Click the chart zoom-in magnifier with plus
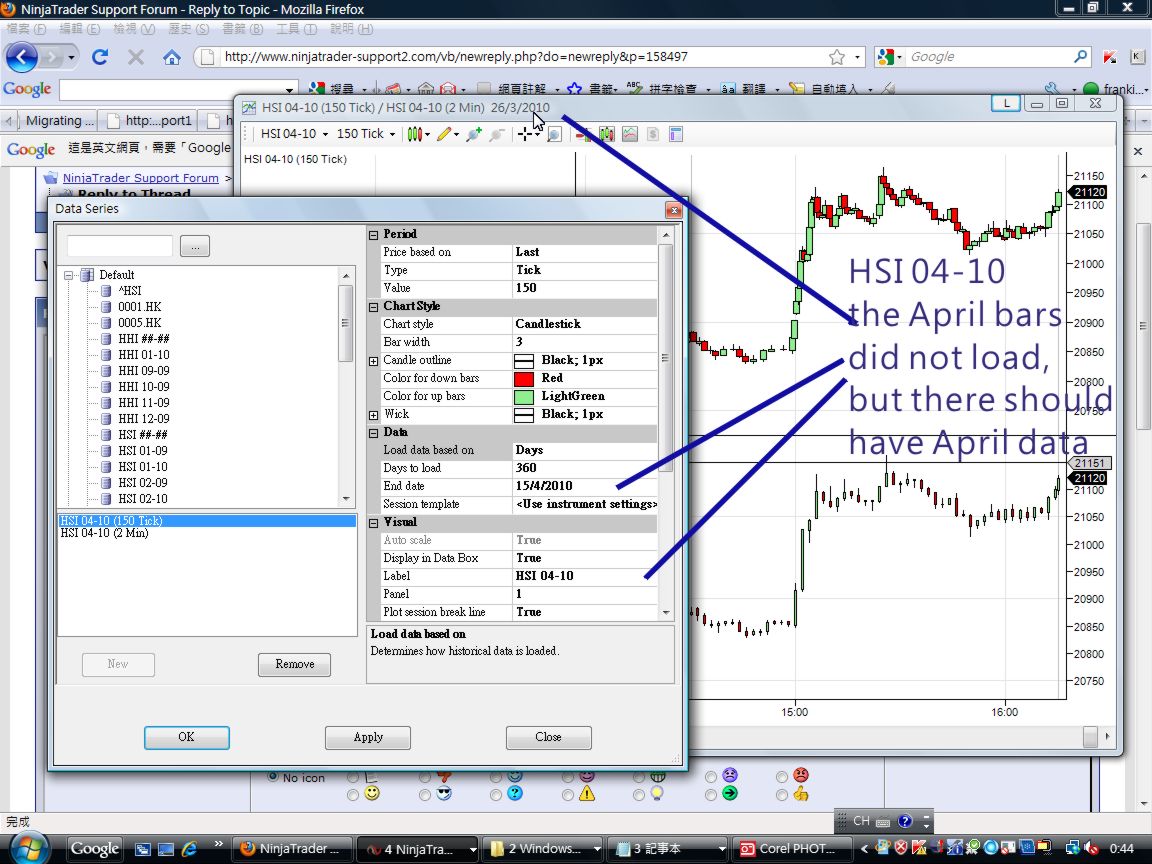1152x864 pixels. click(x=474, y=134)
